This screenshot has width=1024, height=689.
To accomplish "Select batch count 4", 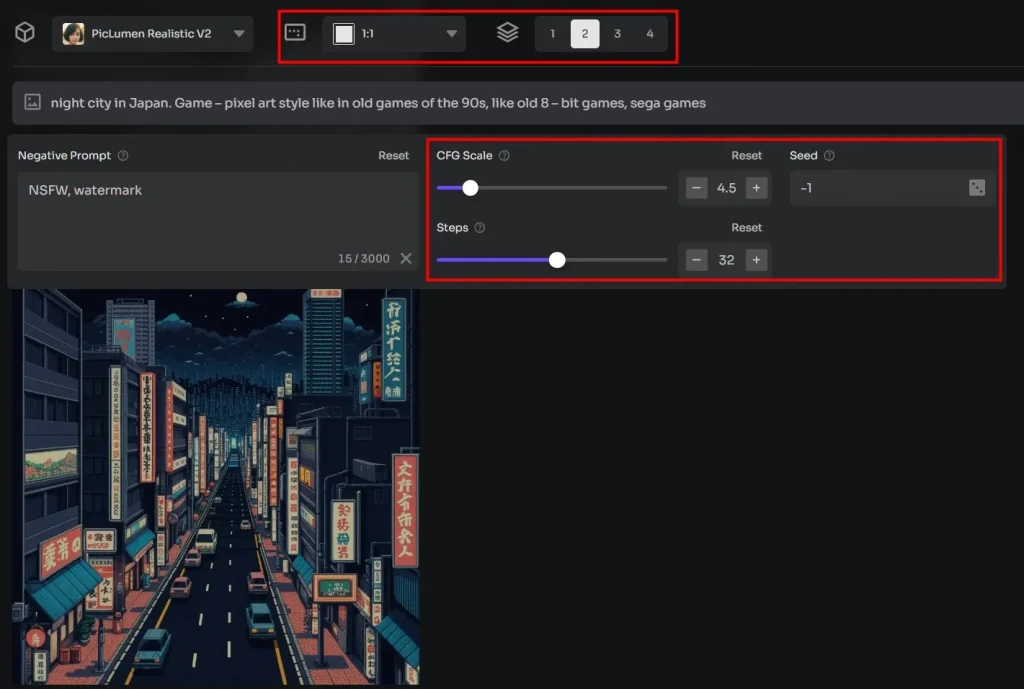I will click(x=650, y=32).
